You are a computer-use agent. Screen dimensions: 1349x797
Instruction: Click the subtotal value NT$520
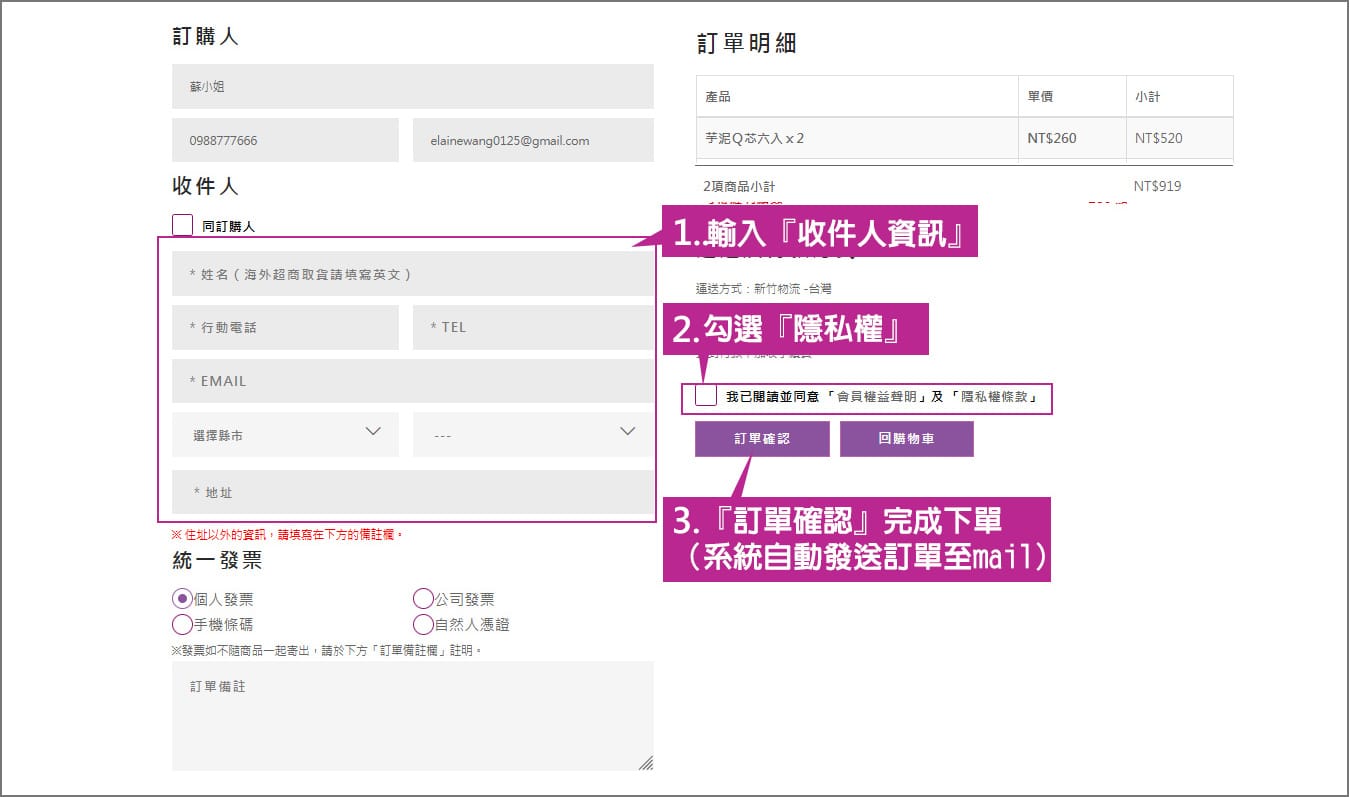(1158, 138)
